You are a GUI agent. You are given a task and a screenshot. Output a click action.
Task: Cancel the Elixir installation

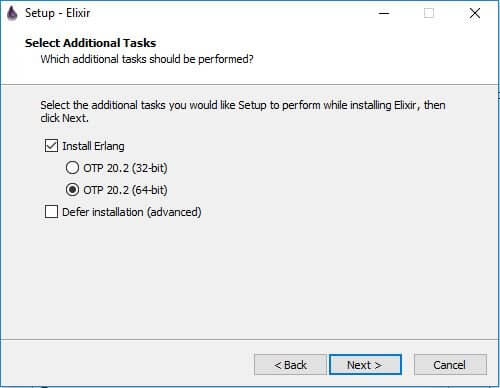coord(450,365)
